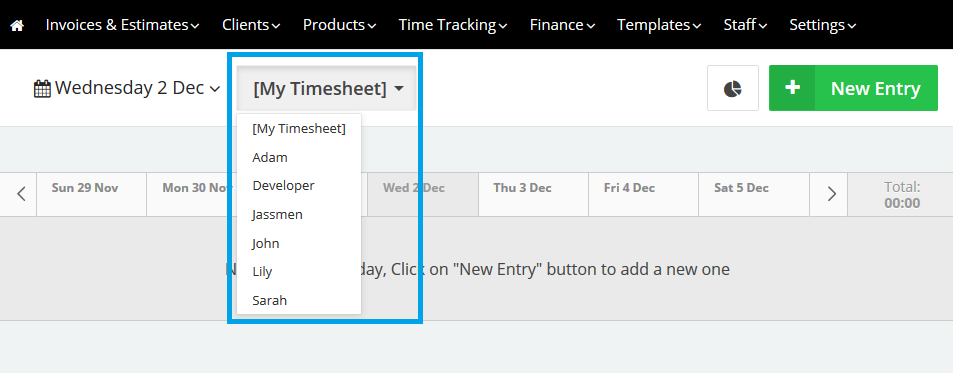Open the Settings menu

pyautogui.click(x=823, y=25)
